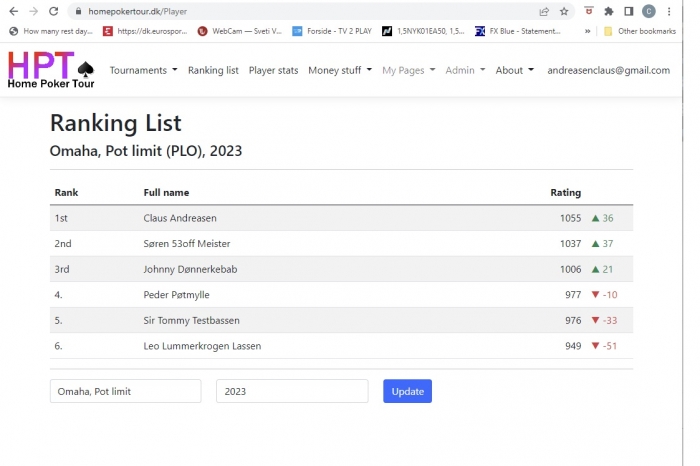The image size is (700, 466).
Task: Open the Player stats page
Action: click(273, 70)
